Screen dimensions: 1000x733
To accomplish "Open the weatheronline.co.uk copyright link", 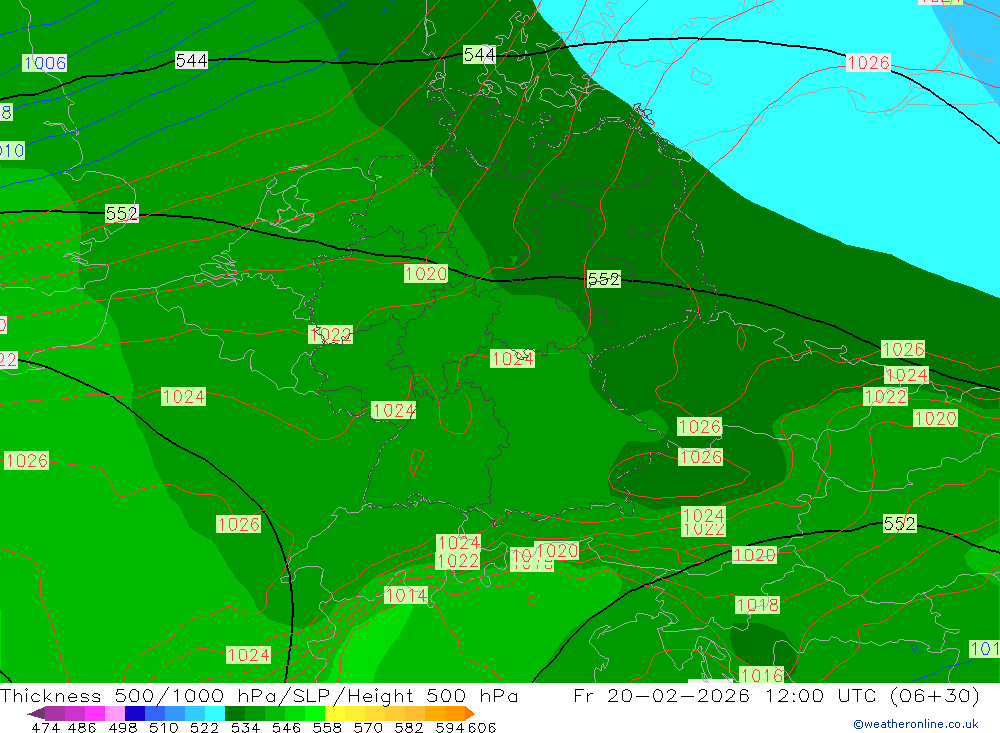I will tap(916, 724).
